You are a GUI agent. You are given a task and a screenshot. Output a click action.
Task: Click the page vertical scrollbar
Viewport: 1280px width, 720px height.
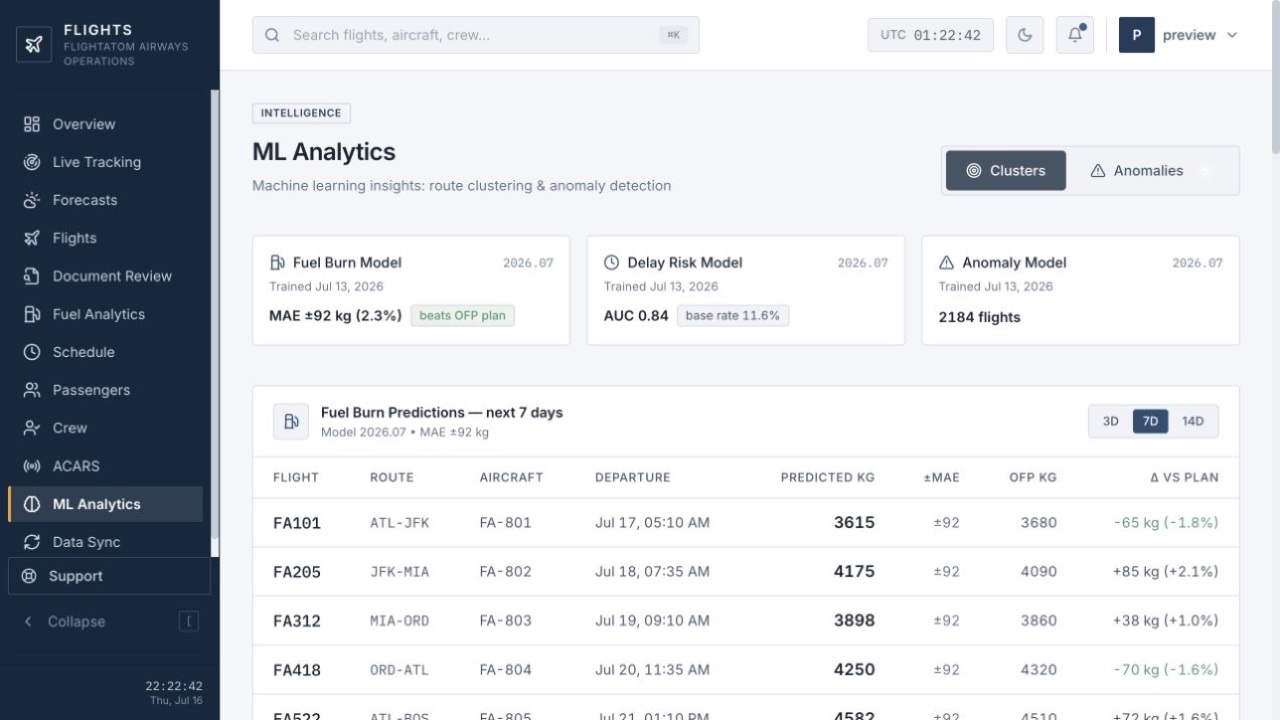pos(1275,77)
